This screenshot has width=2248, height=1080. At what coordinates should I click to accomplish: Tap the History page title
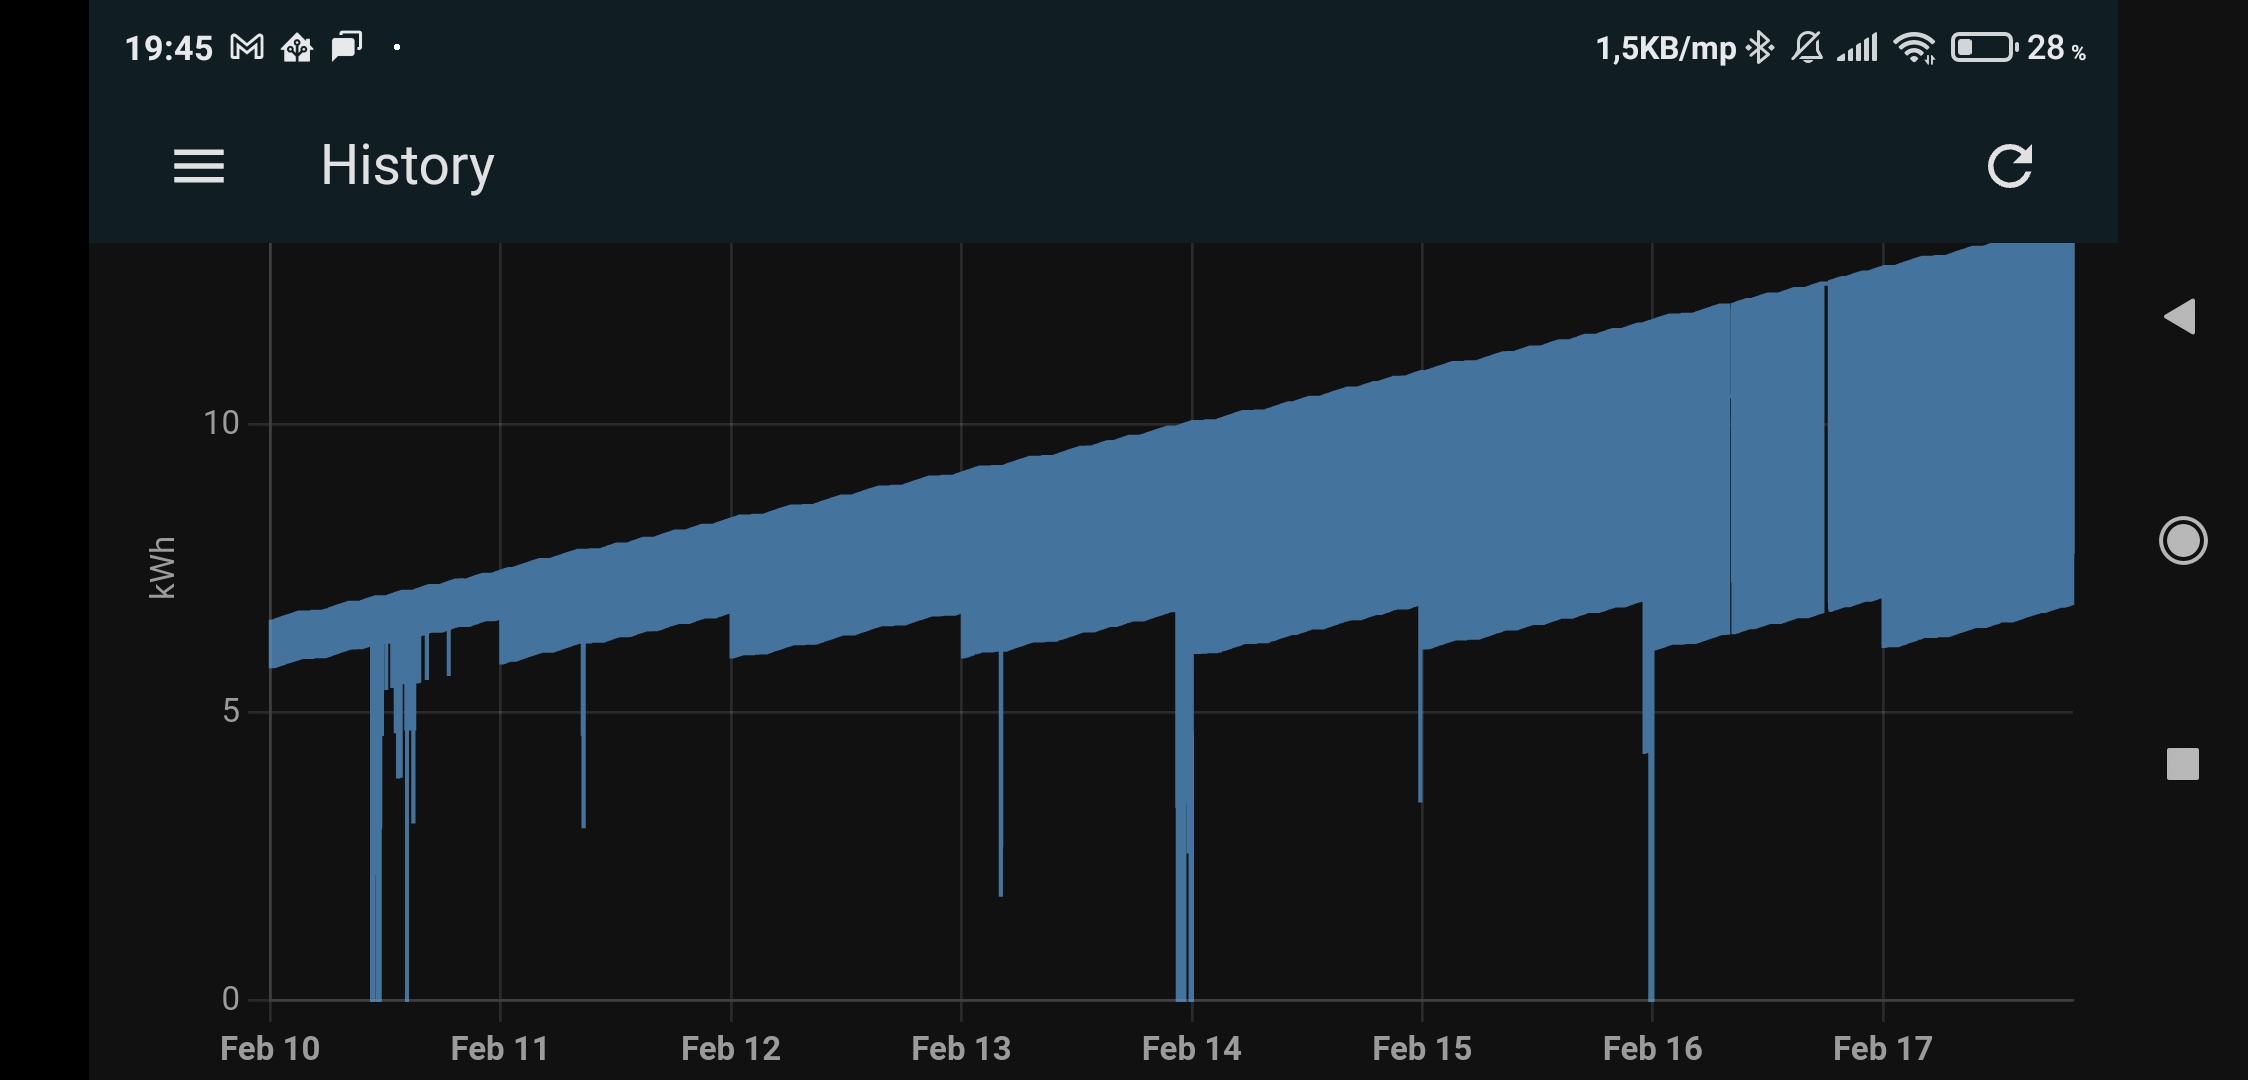tap(407, 166)
